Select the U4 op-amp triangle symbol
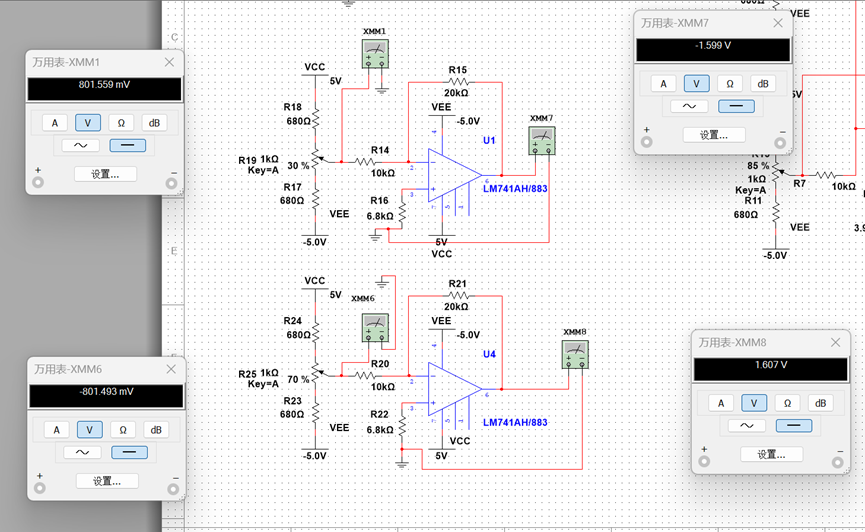 pyautogui.click(x=453, y=389)
